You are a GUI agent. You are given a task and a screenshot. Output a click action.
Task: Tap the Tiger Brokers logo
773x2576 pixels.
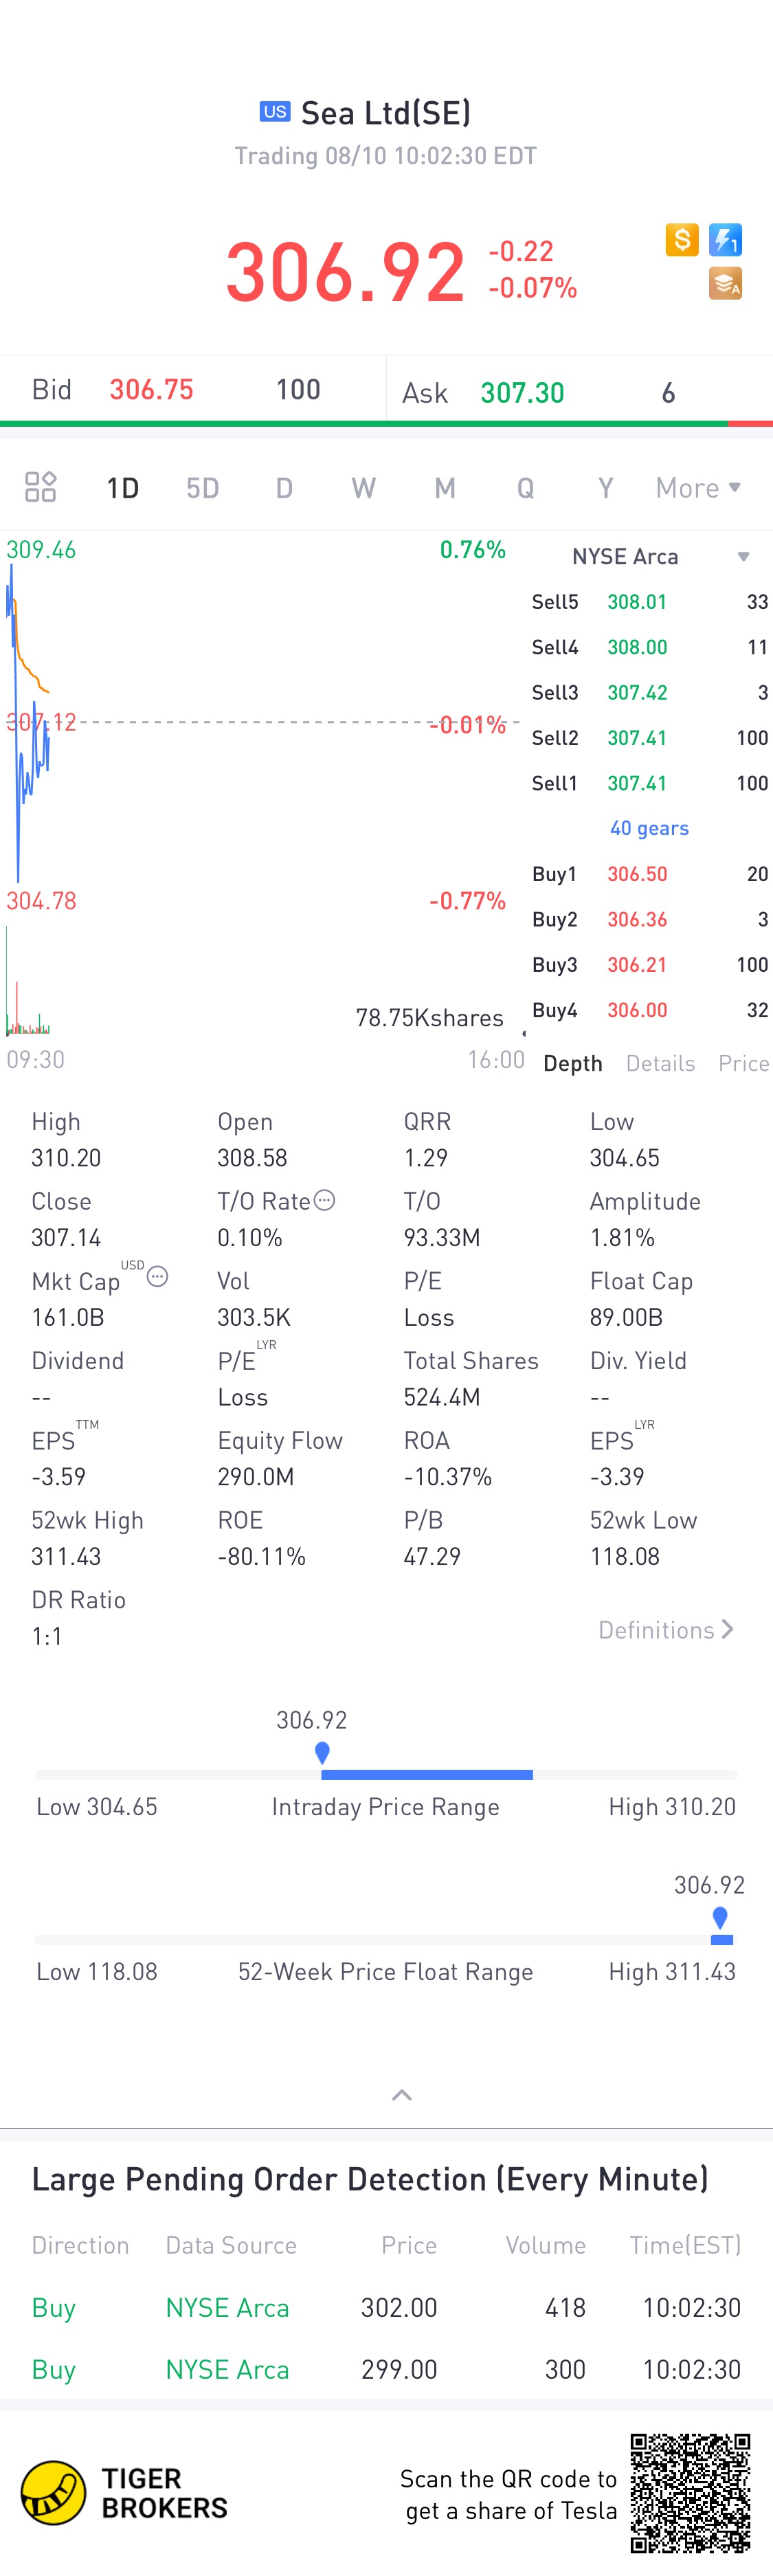click(54, 2492)
